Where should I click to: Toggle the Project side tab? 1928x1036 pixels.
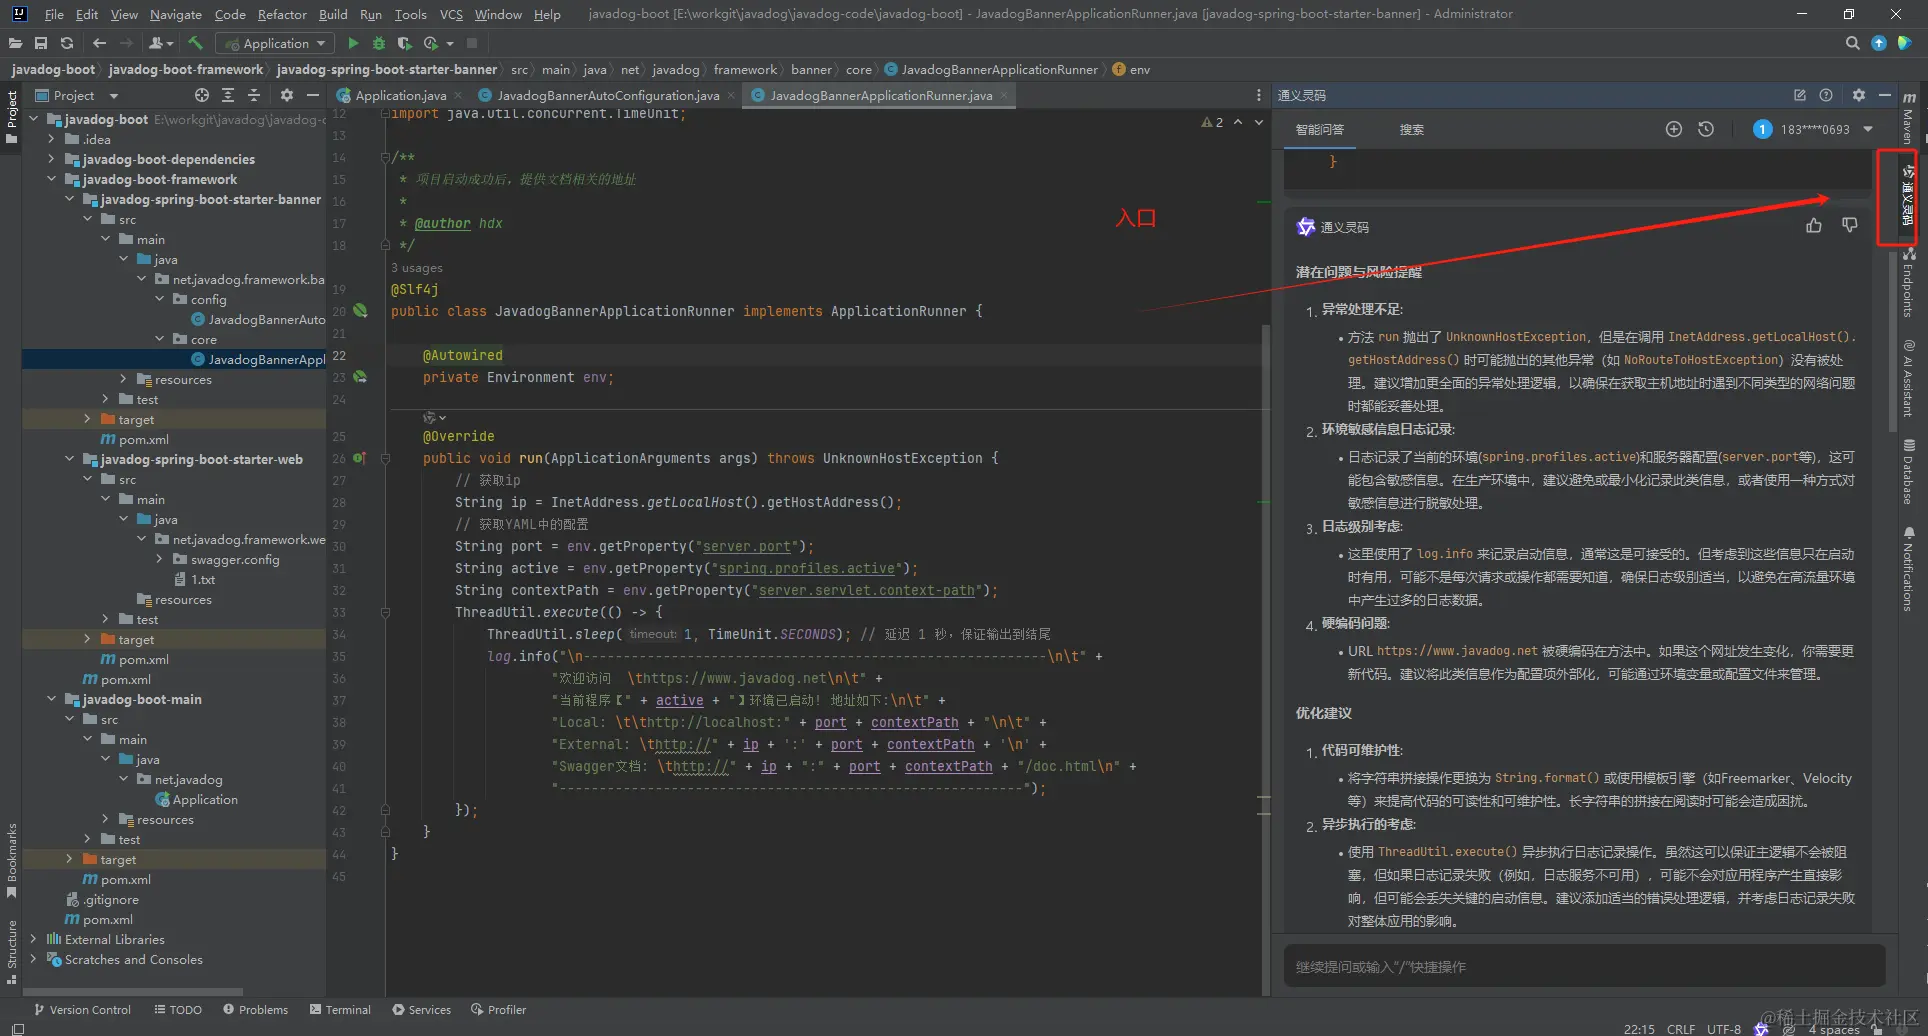[x=11, y=117]
